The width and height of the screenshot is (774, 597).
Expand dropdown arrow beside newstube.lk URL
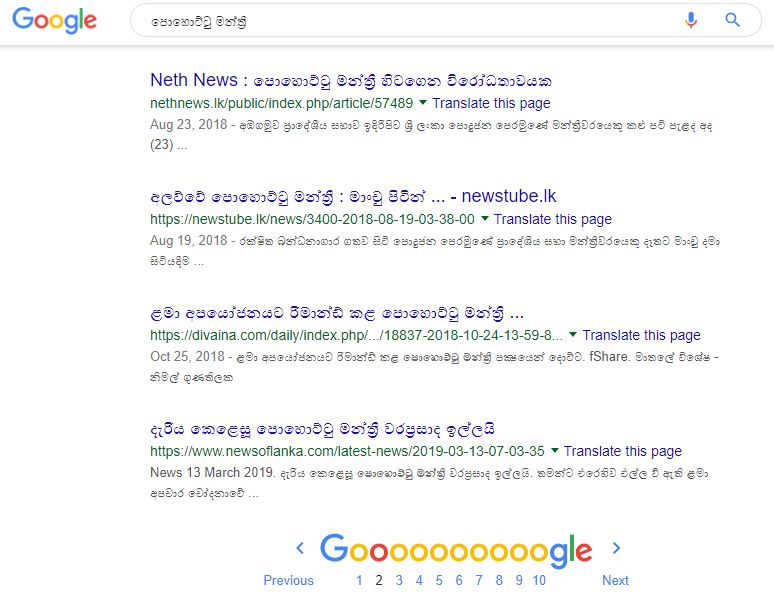point(485,218)
